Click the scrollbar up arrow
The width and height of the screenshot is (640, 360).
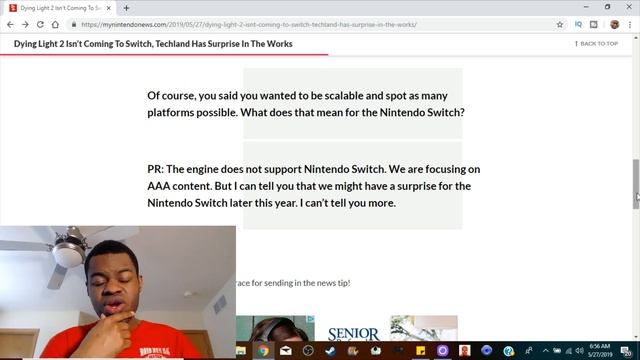[x=636, y=38]
